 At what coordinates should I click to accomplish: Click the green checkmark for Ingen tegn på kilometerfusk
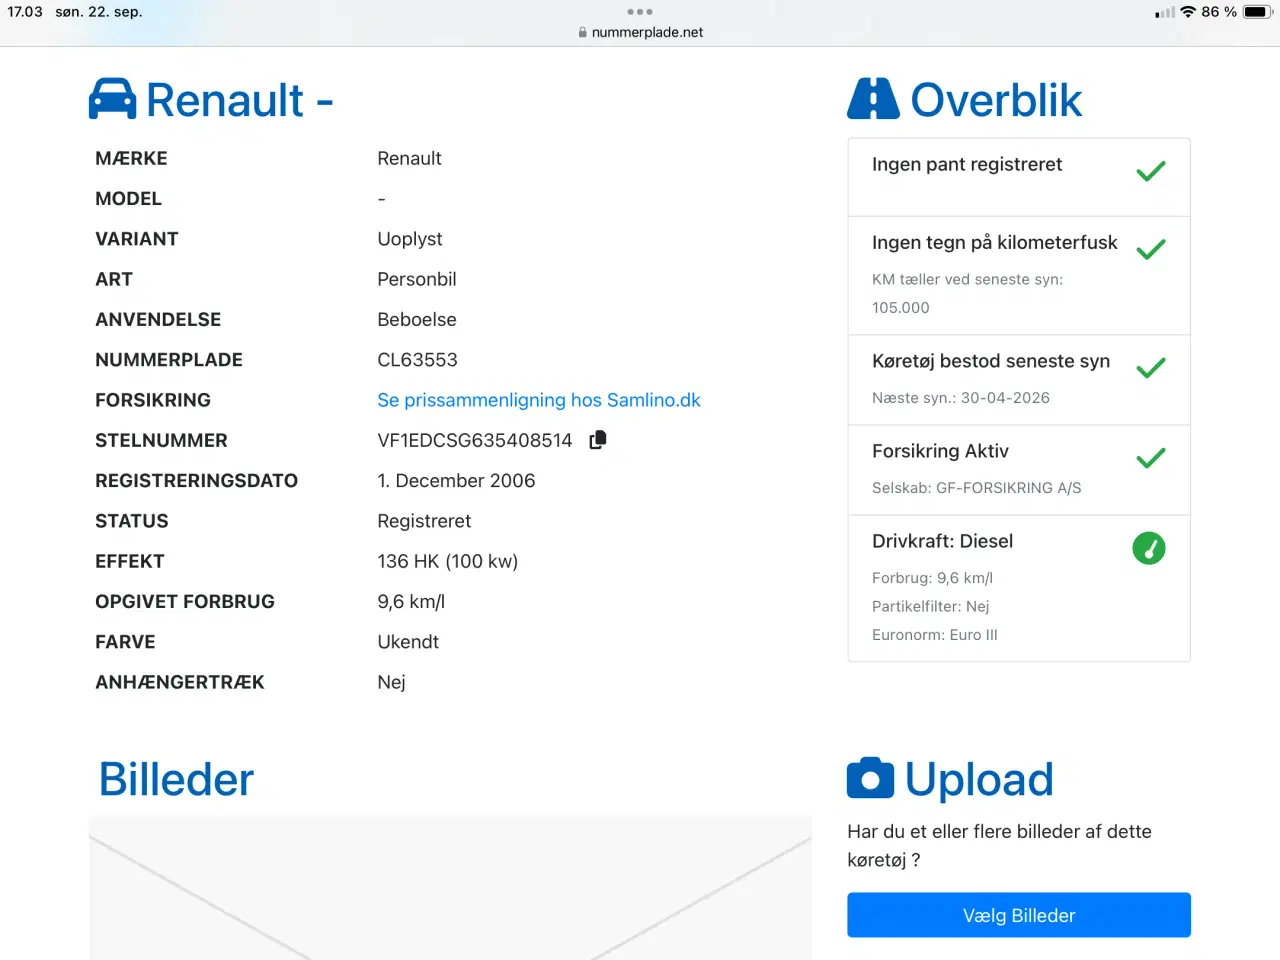click(1151, 249)
